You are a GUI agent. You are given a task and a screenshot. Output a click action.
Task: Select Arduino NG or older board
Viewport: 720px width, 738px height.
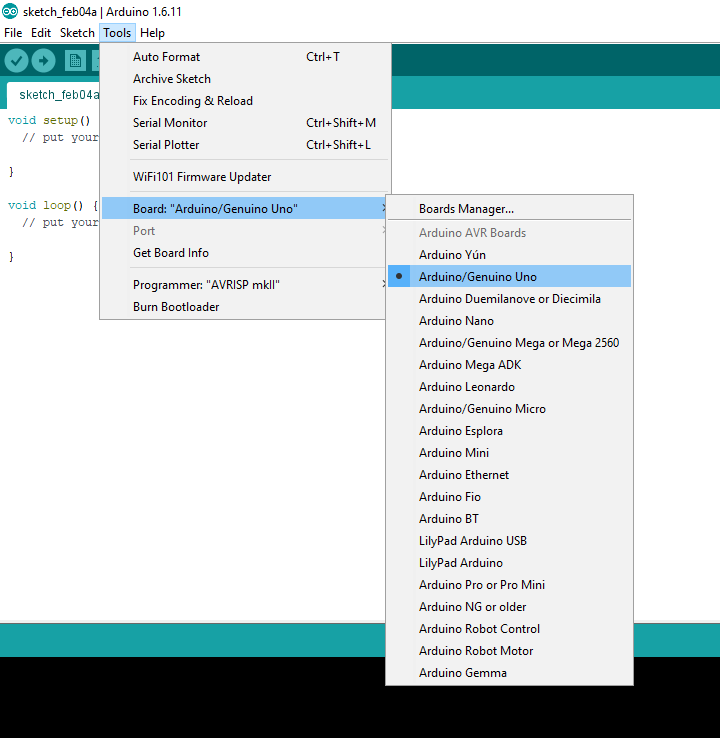(x=509, y=607)
